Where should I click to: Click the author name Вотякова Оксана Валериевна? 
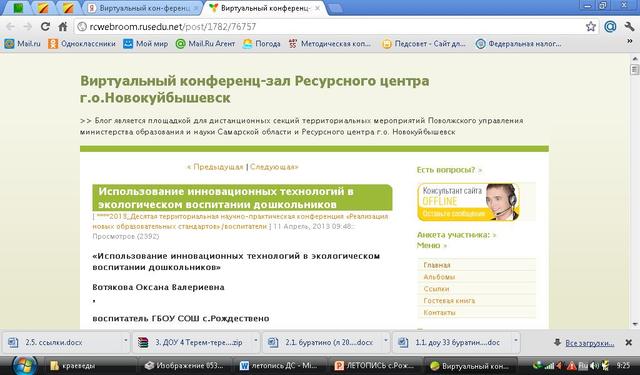click(158, 287)
